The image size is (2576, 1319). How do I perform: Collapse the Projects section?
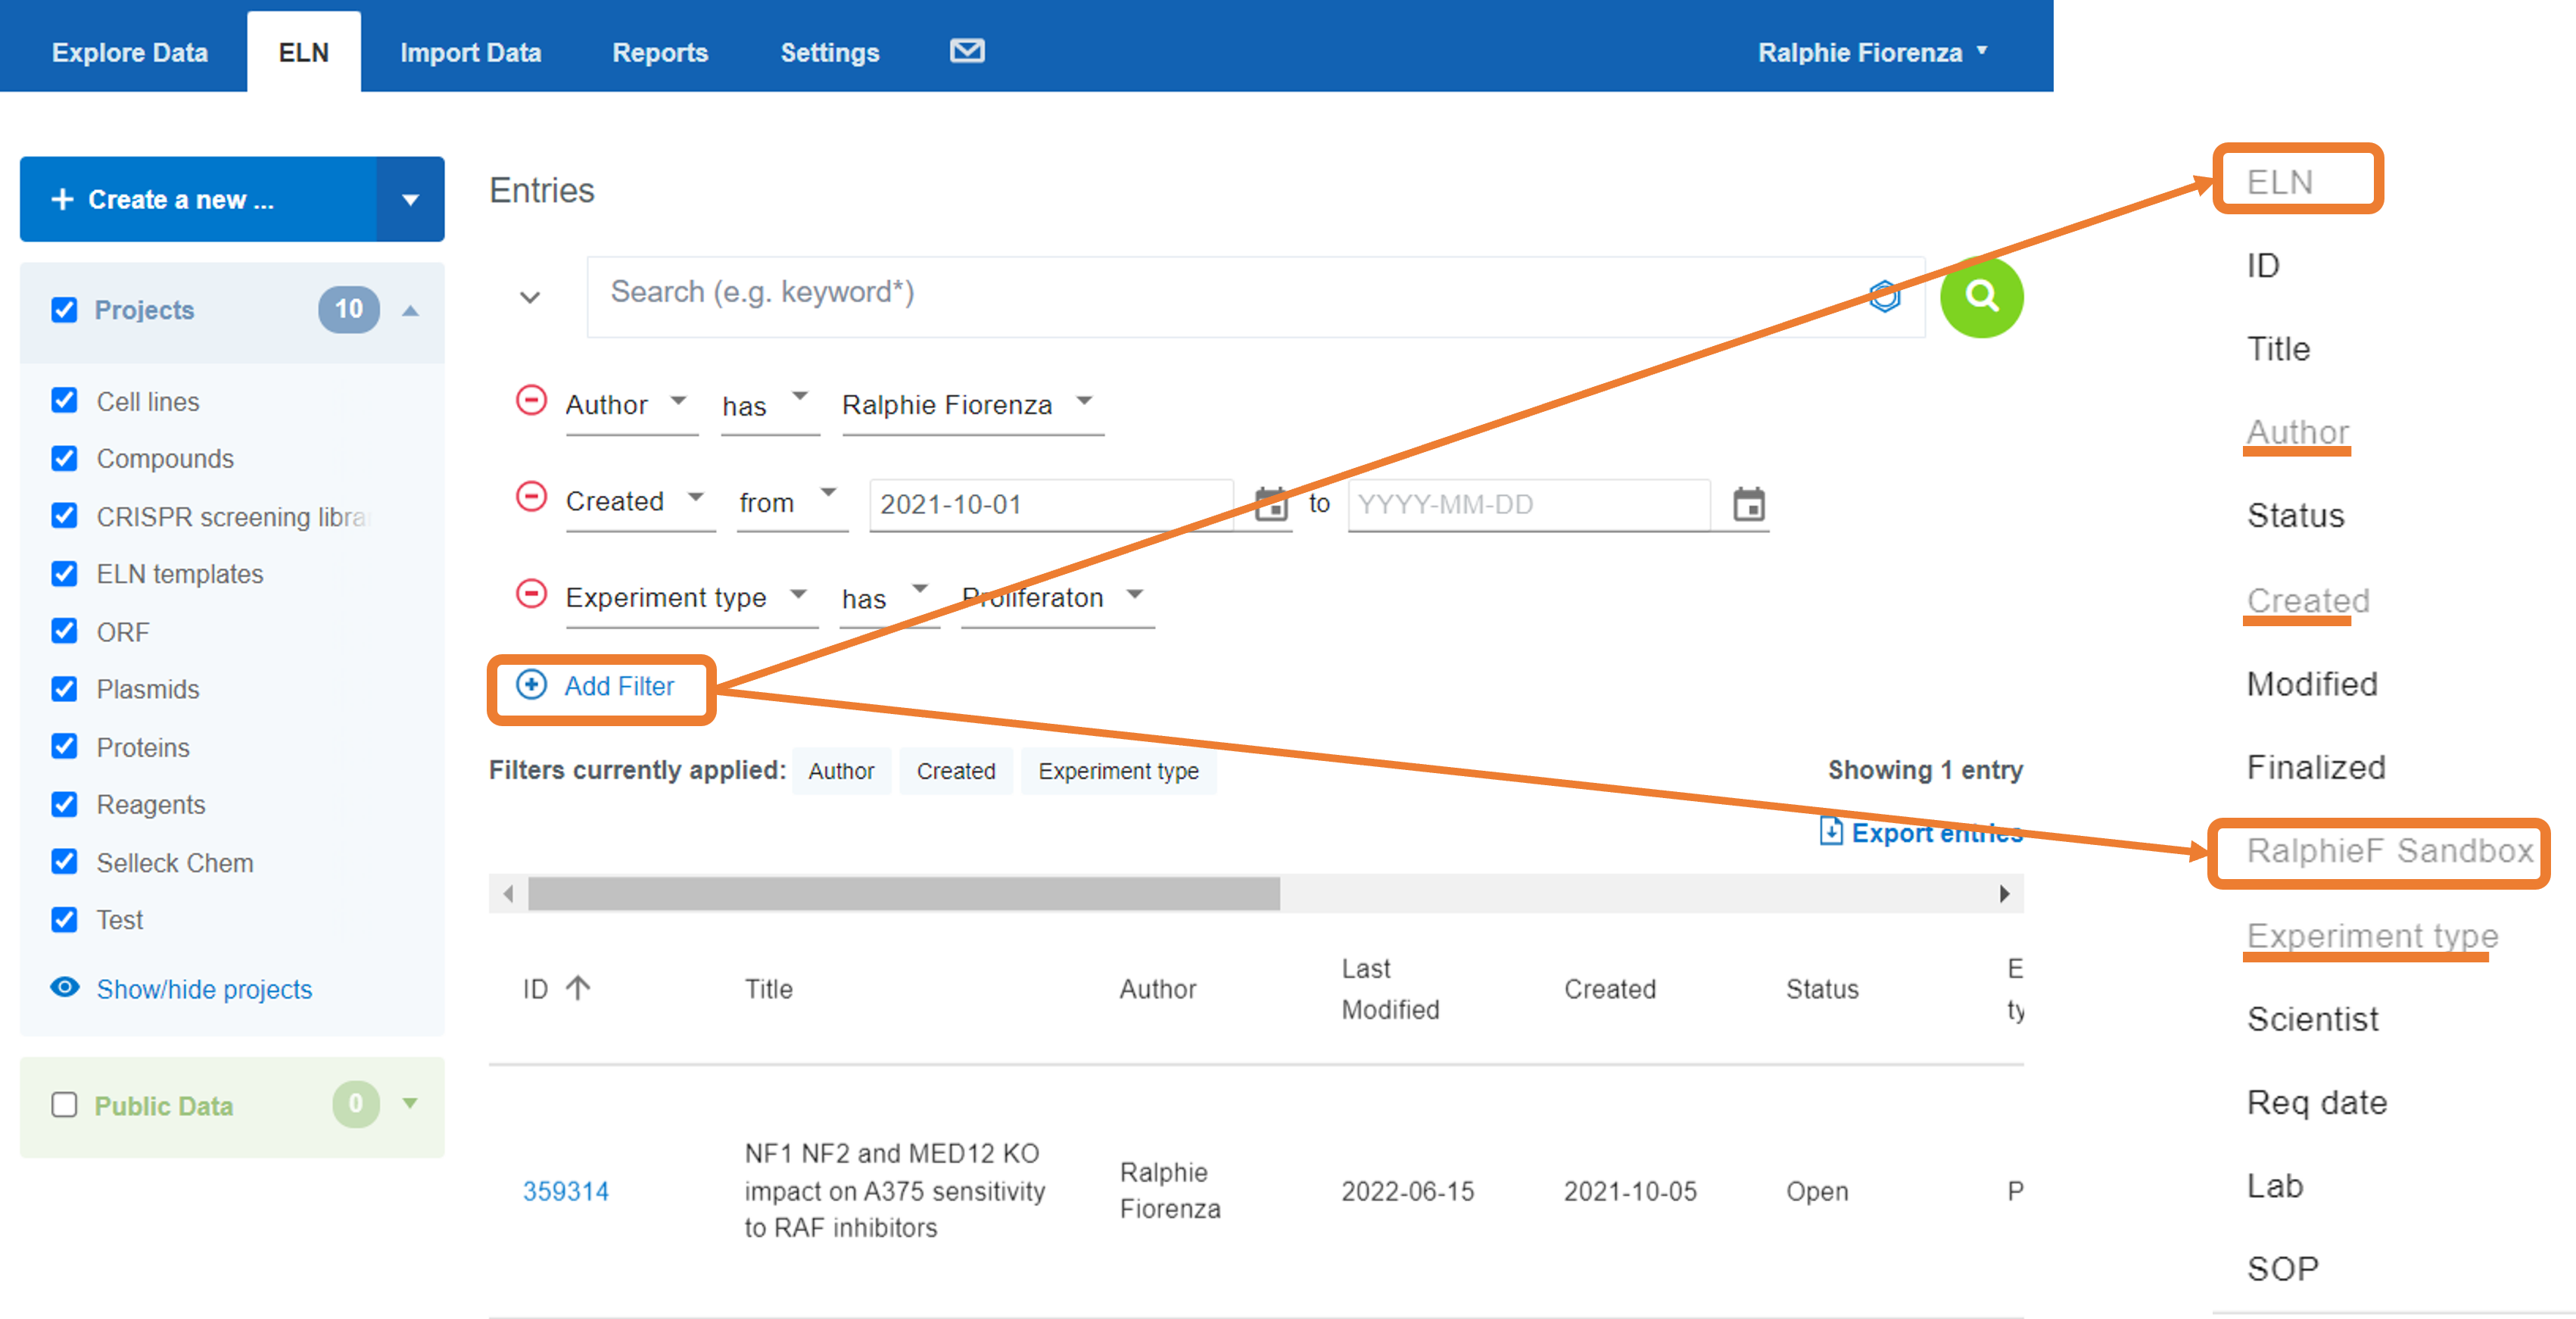tap(410, 310)
